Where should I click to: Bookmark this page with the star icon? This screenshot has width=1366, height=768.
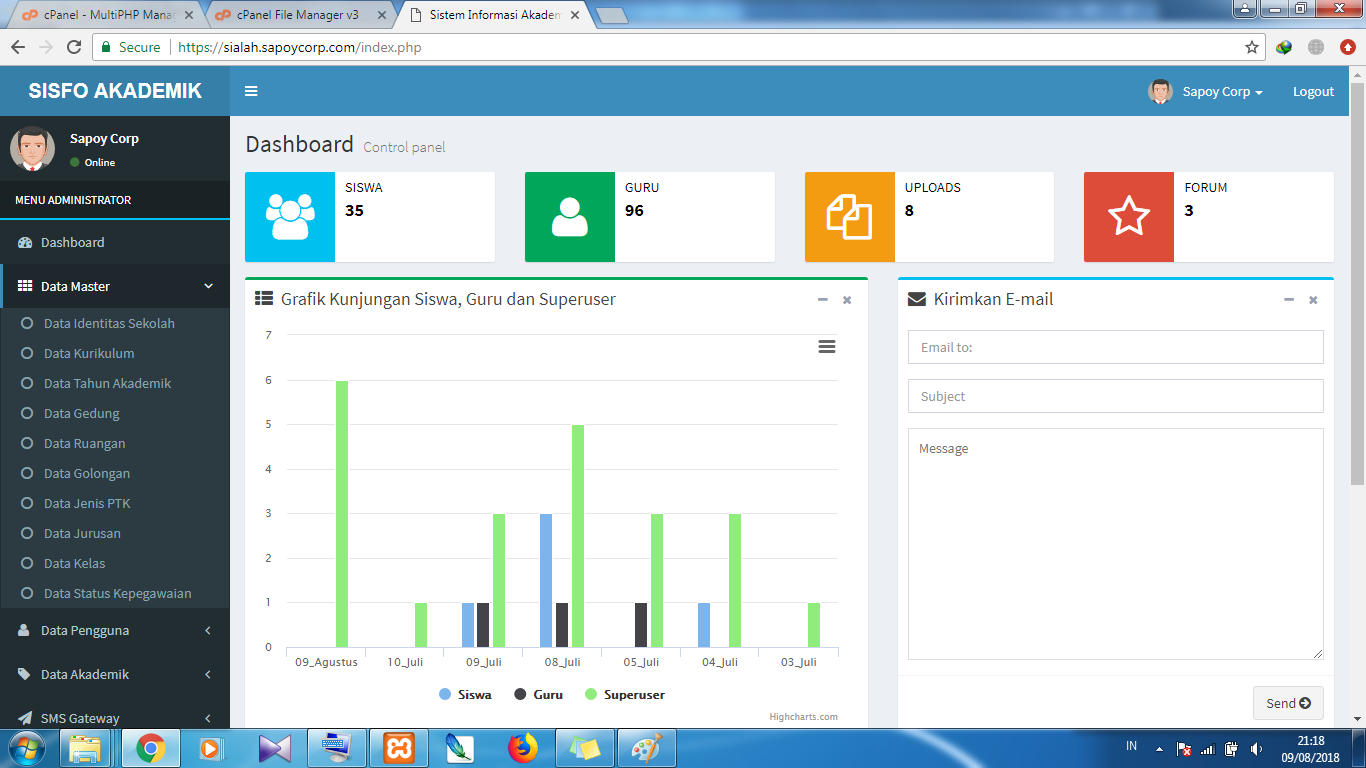pyautogui.click(x=1252, y=47)
